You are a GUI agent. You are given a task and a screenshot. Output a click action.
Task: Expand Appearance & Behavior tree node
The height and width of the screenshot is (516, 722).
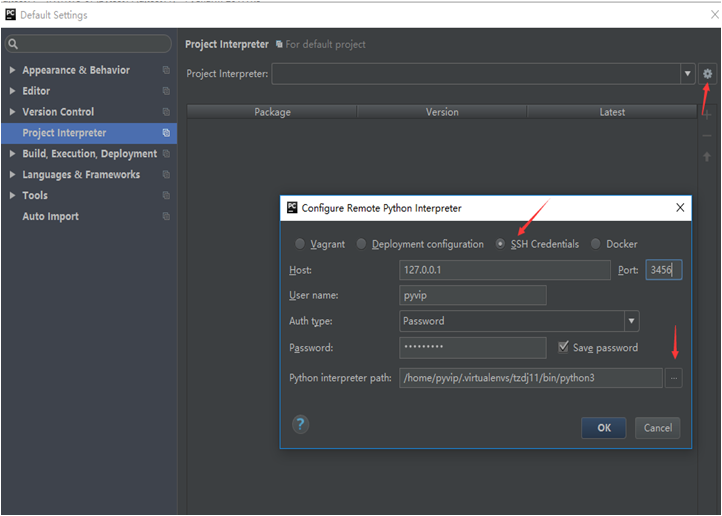click(12, 70)
